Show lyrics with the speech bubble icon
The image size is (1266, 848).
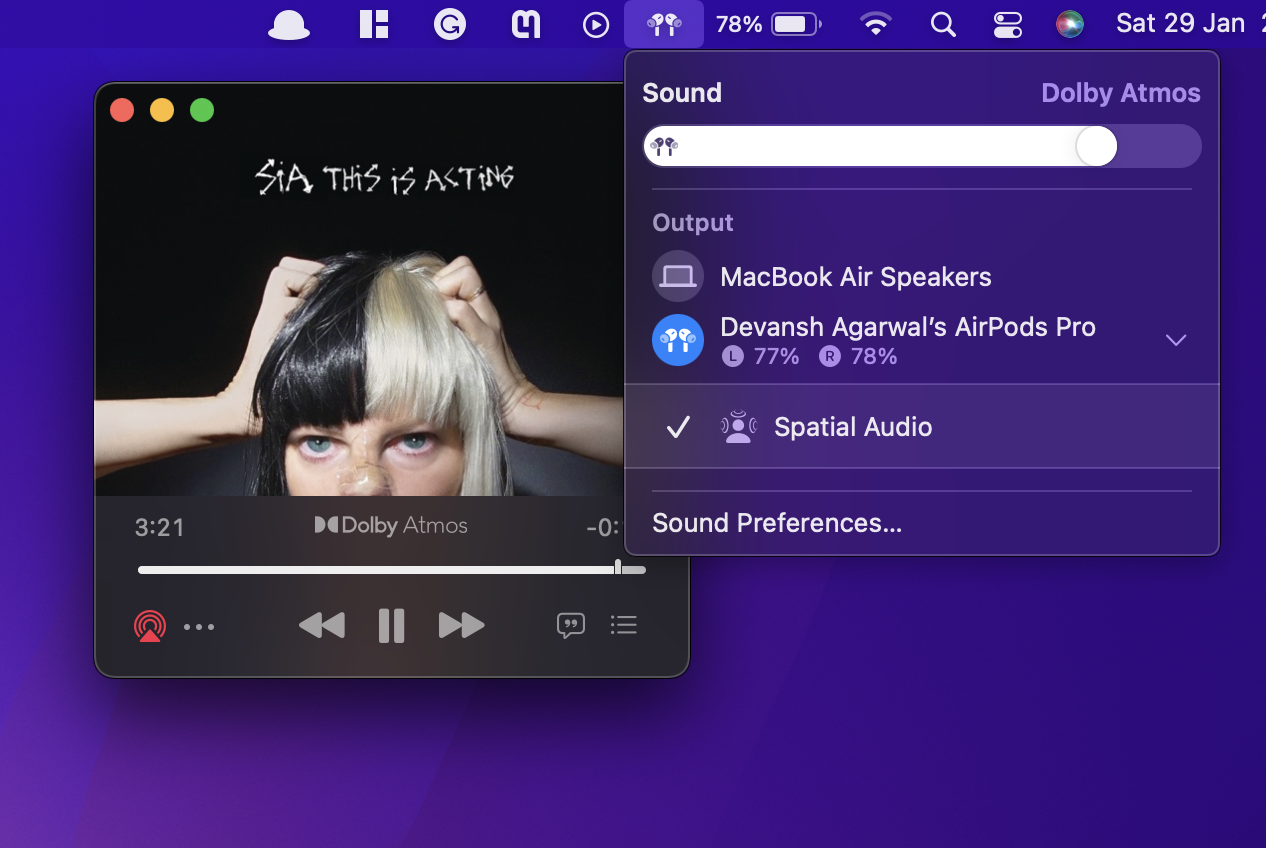point(570,626)
